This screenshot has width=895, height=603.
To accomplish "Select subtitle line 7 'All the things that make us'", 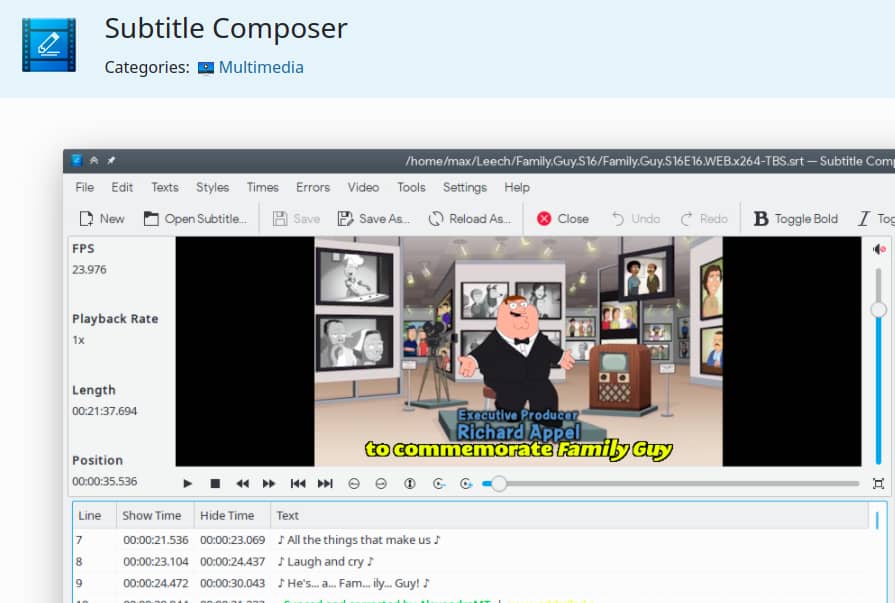I will [x=471, y=540].
